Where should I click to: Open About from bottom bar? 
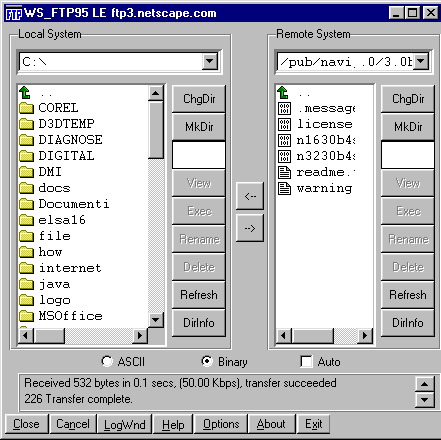coord(272,424)
